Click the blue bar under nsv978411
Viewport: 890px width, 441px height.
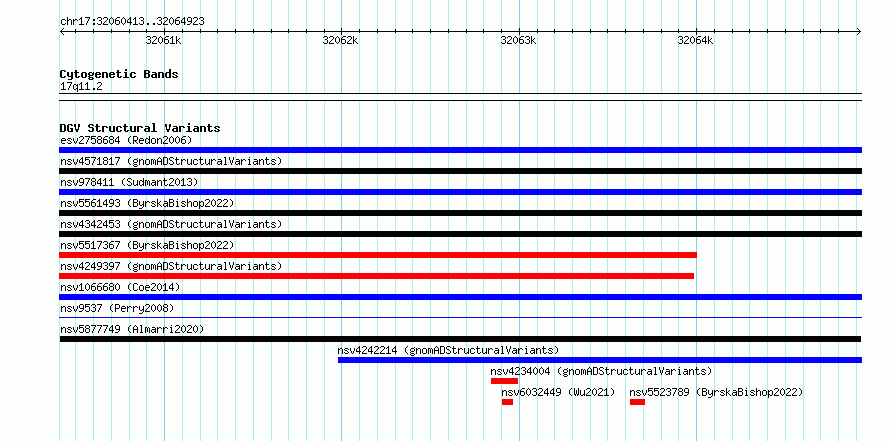pos(460,192)
